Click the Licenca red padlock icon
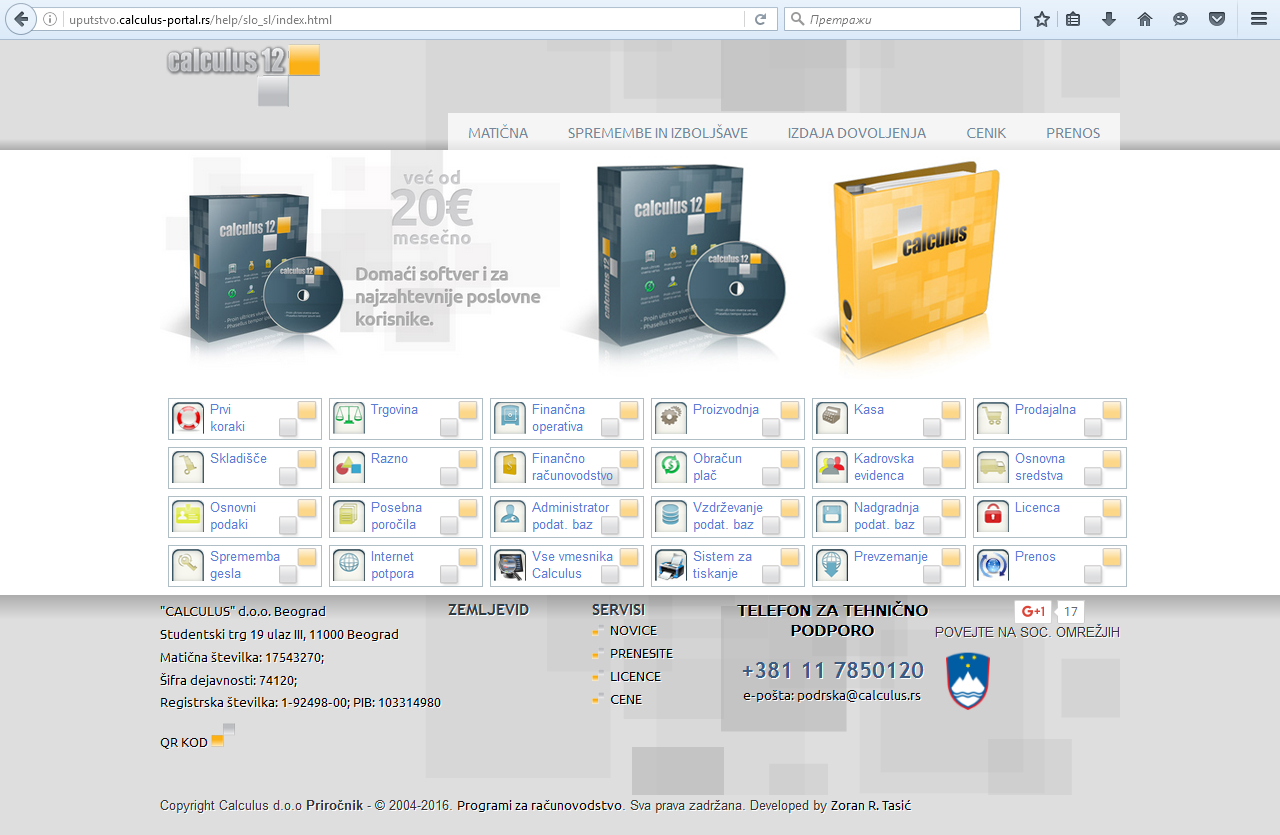The image size is (1280, 835). (993, 516)
